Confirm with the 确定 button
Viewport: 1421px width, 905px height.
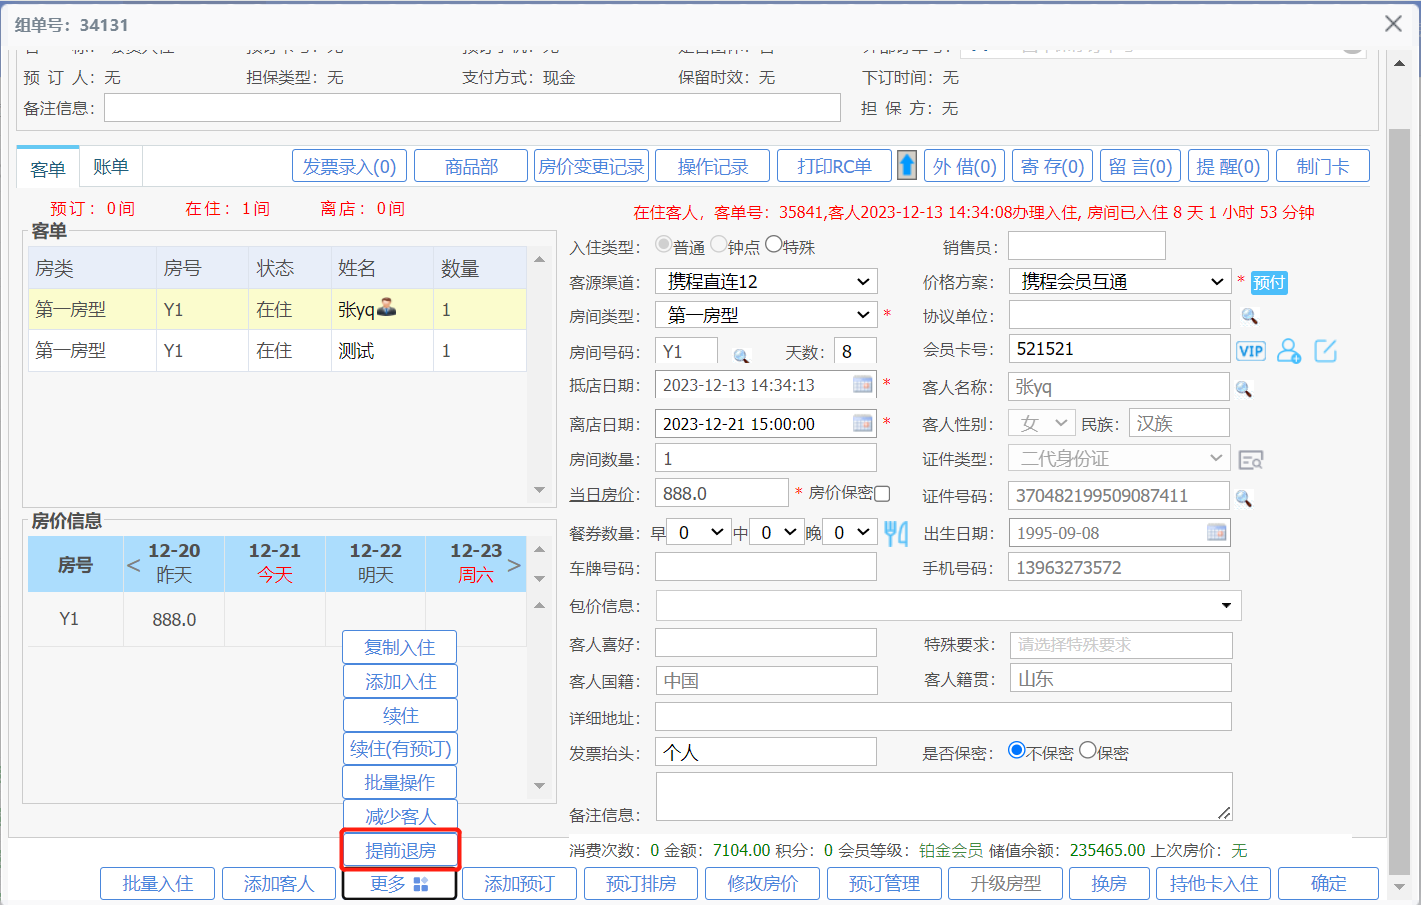(x=1328, y=884)
